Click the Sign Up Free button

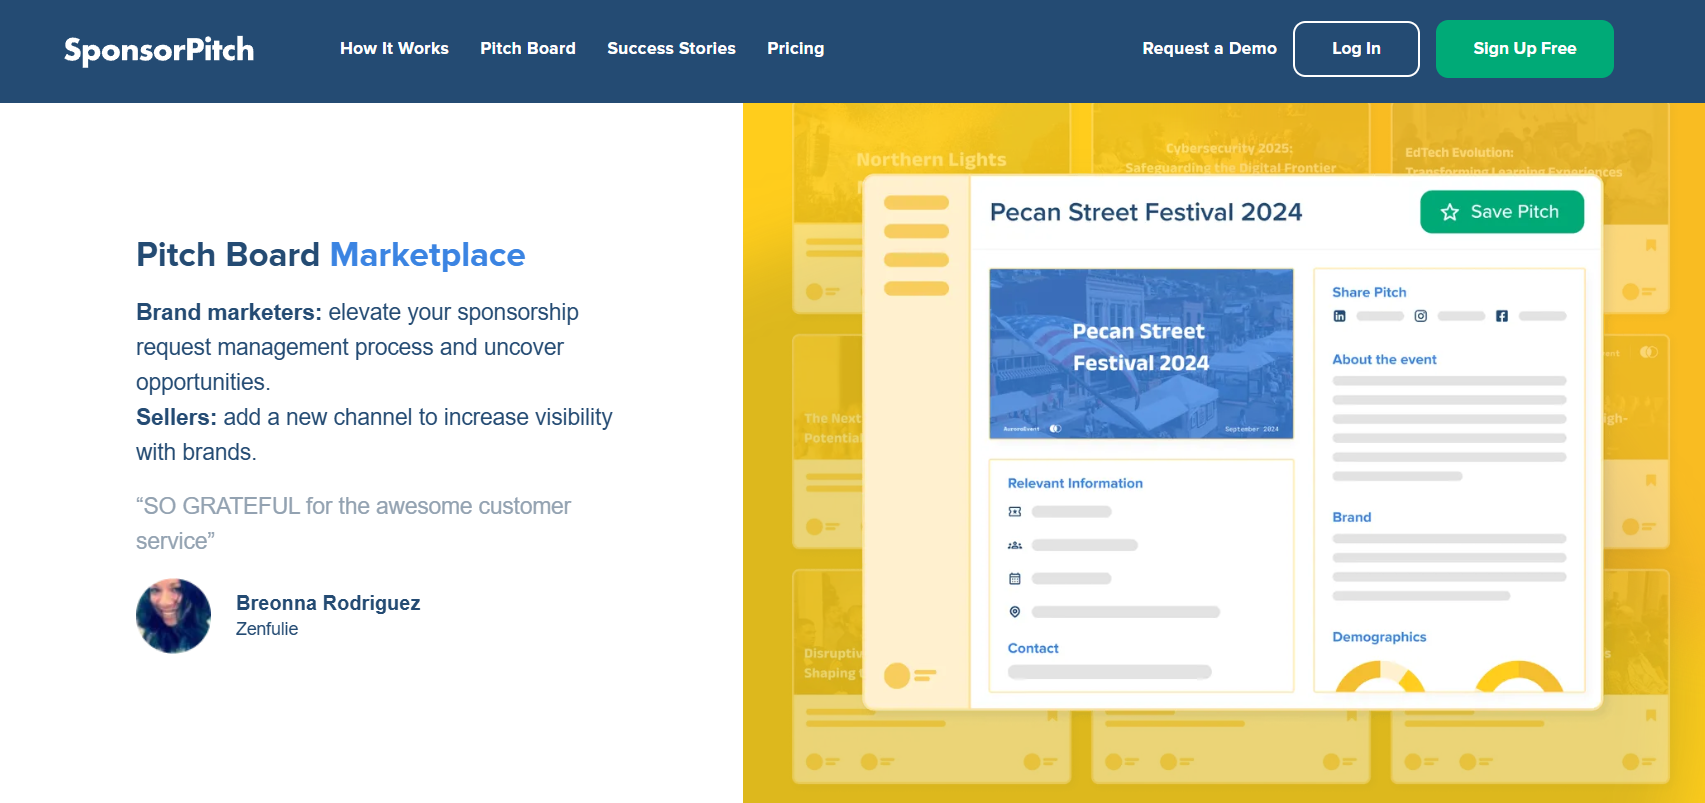click(1525, 49)
